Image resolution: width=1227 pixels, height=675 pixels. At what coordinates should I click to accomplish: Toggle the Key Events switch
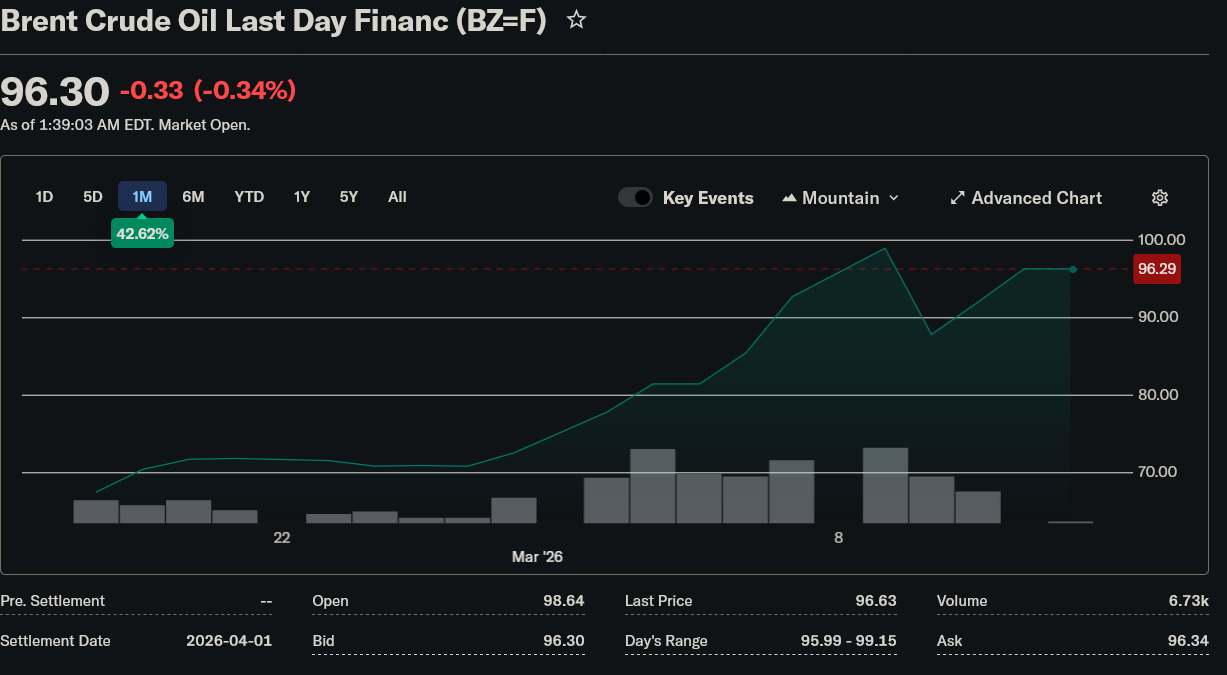click(x=635, y=197)
